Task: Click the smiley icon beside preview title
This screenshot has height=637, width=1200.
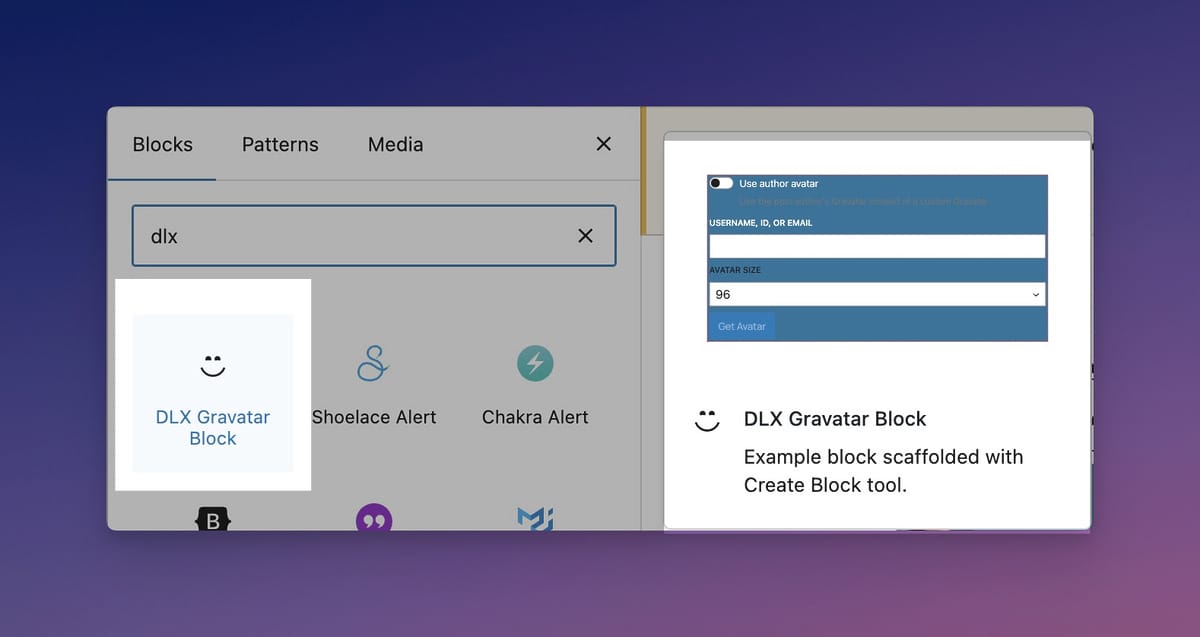Action: click(707, 420)
